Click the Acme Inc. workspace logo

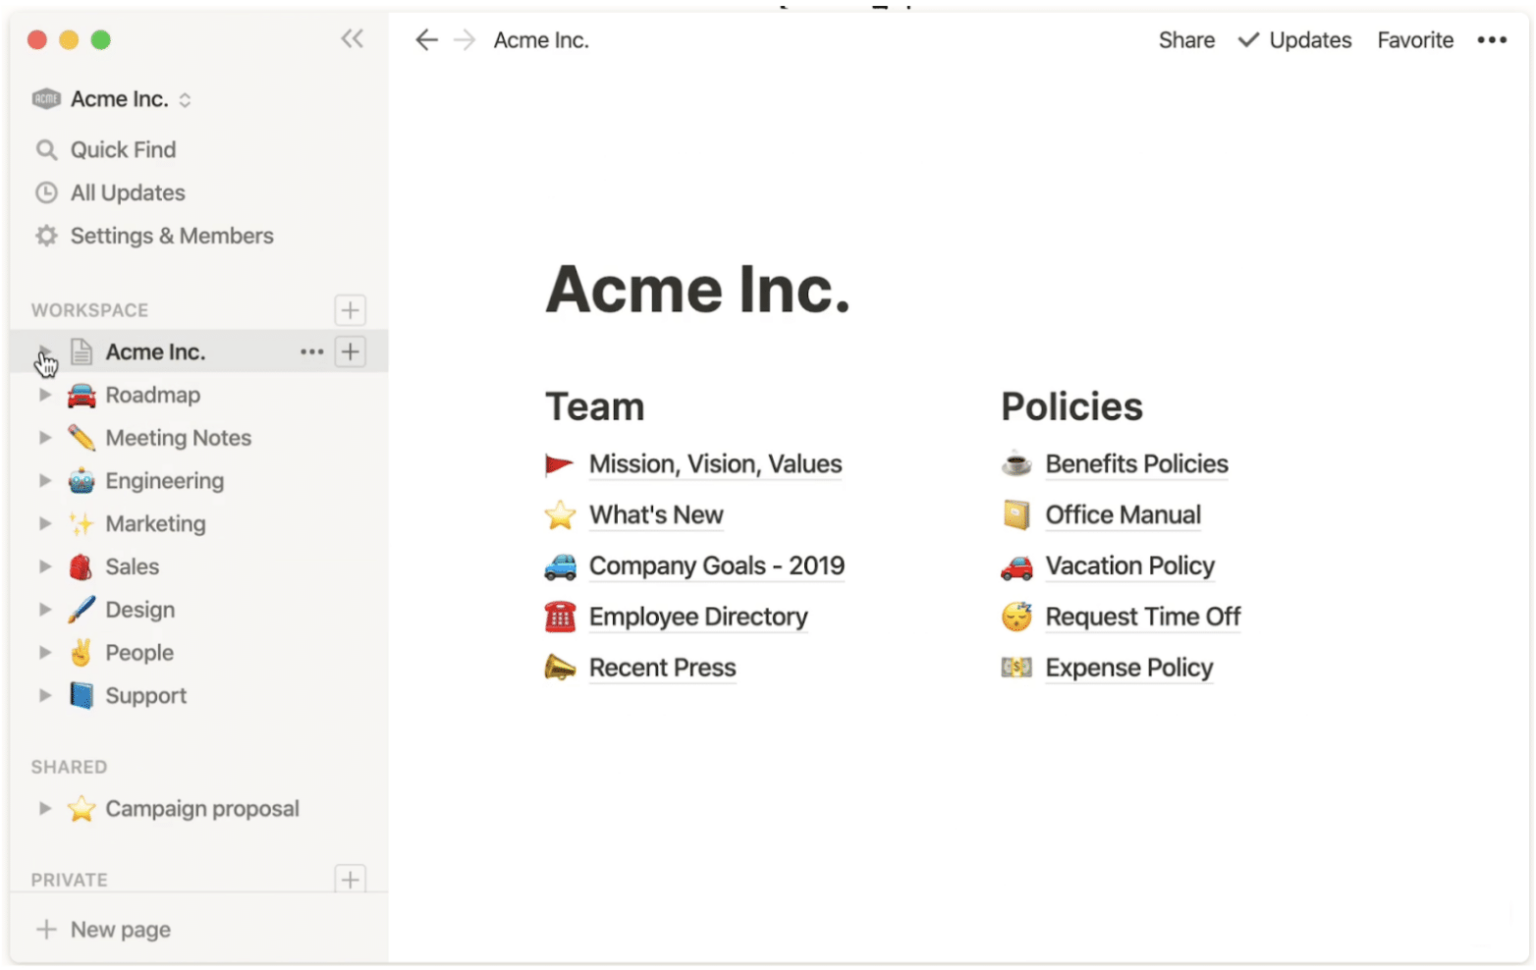coord(46,98)
